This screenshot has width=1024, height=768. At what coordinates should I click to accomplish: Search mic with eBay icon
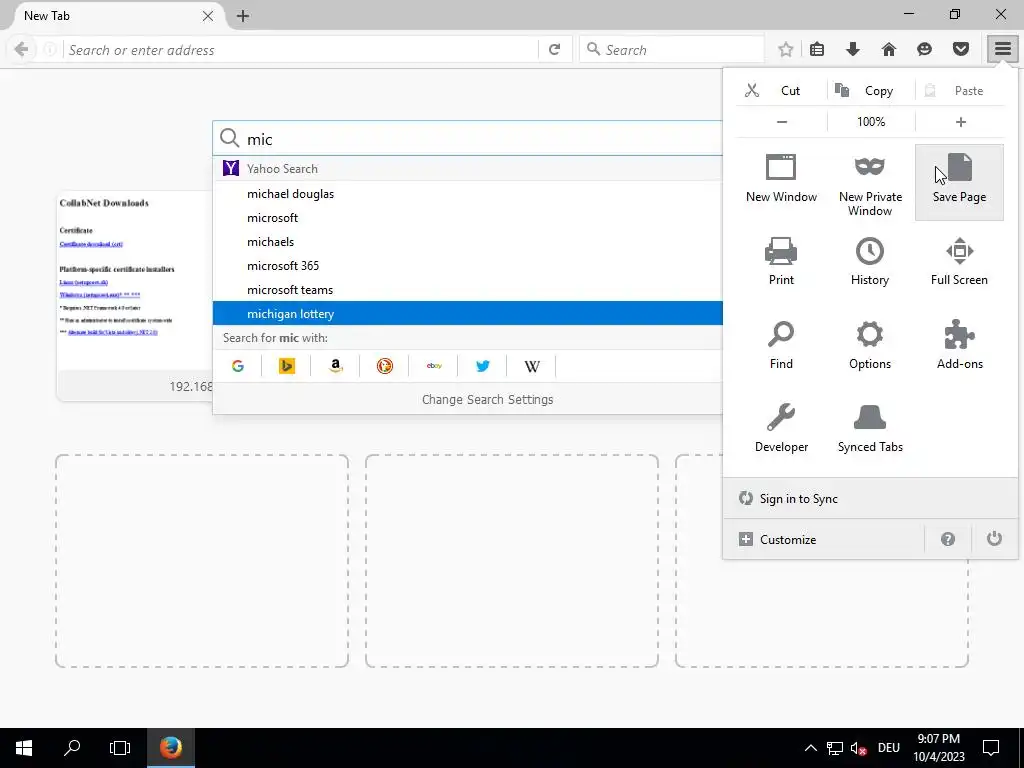pyautogui.click(x=434, y=366)
